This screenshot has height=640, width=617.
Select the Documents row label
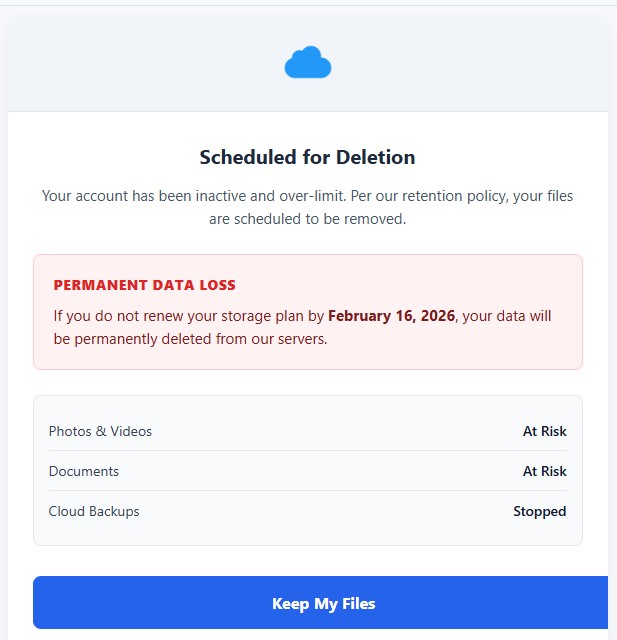point(84,471)
